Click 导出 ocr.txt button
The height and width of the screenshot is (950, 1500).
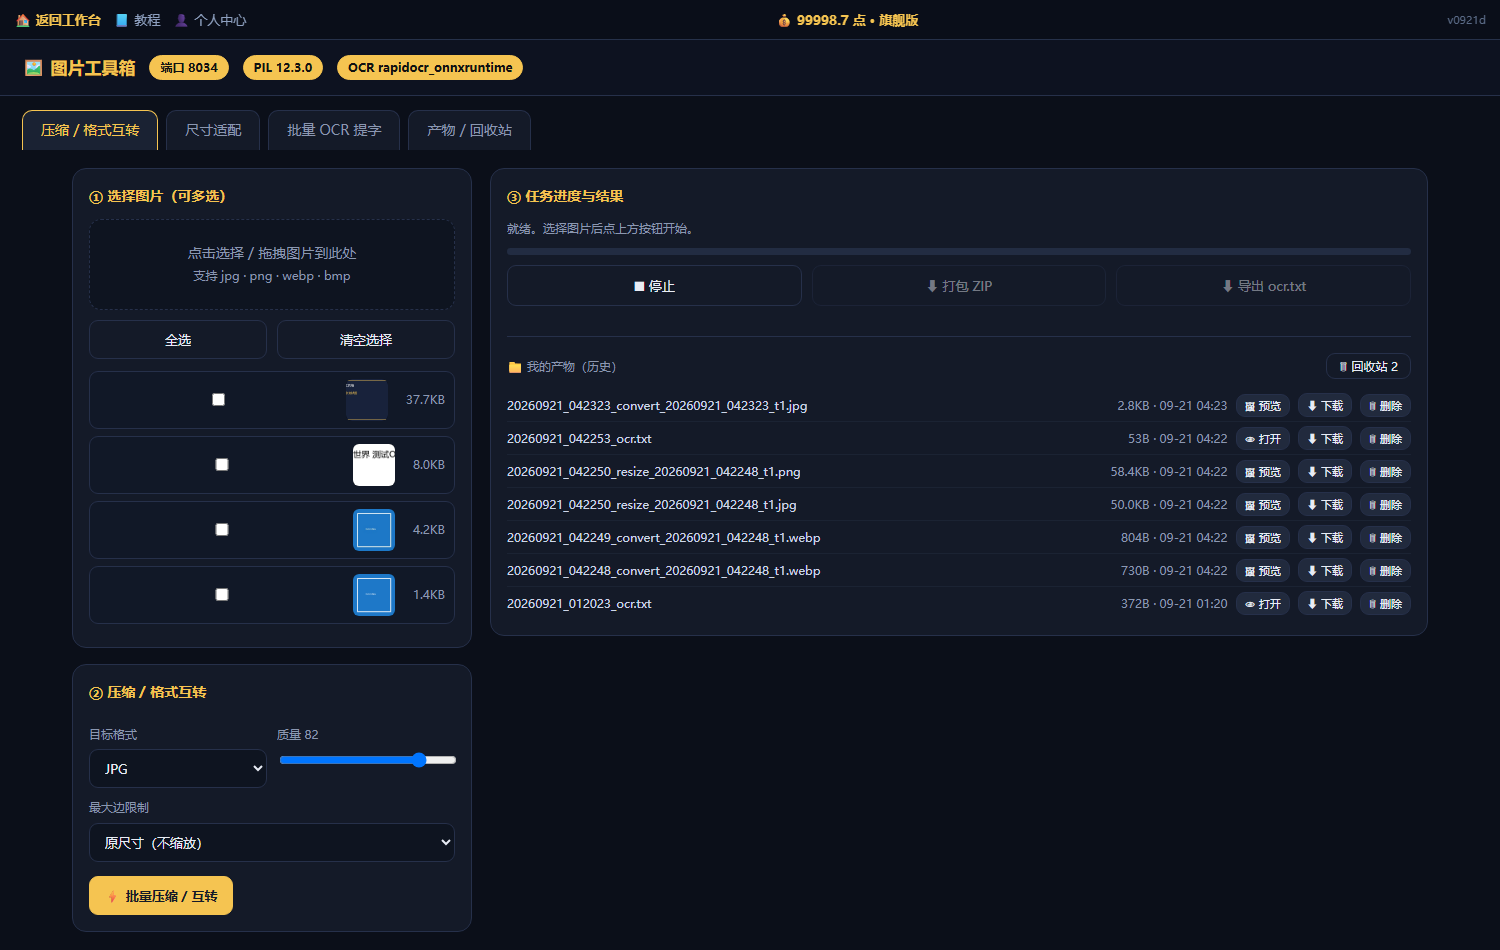pos(1264,286)
